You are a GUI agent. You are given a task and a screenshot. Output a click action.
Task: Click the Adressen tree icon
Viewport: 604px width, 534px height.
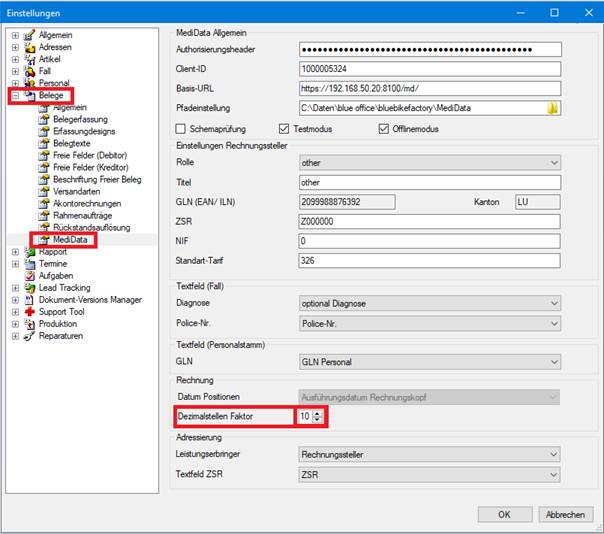pyautogui.click(x=30, y=47)
